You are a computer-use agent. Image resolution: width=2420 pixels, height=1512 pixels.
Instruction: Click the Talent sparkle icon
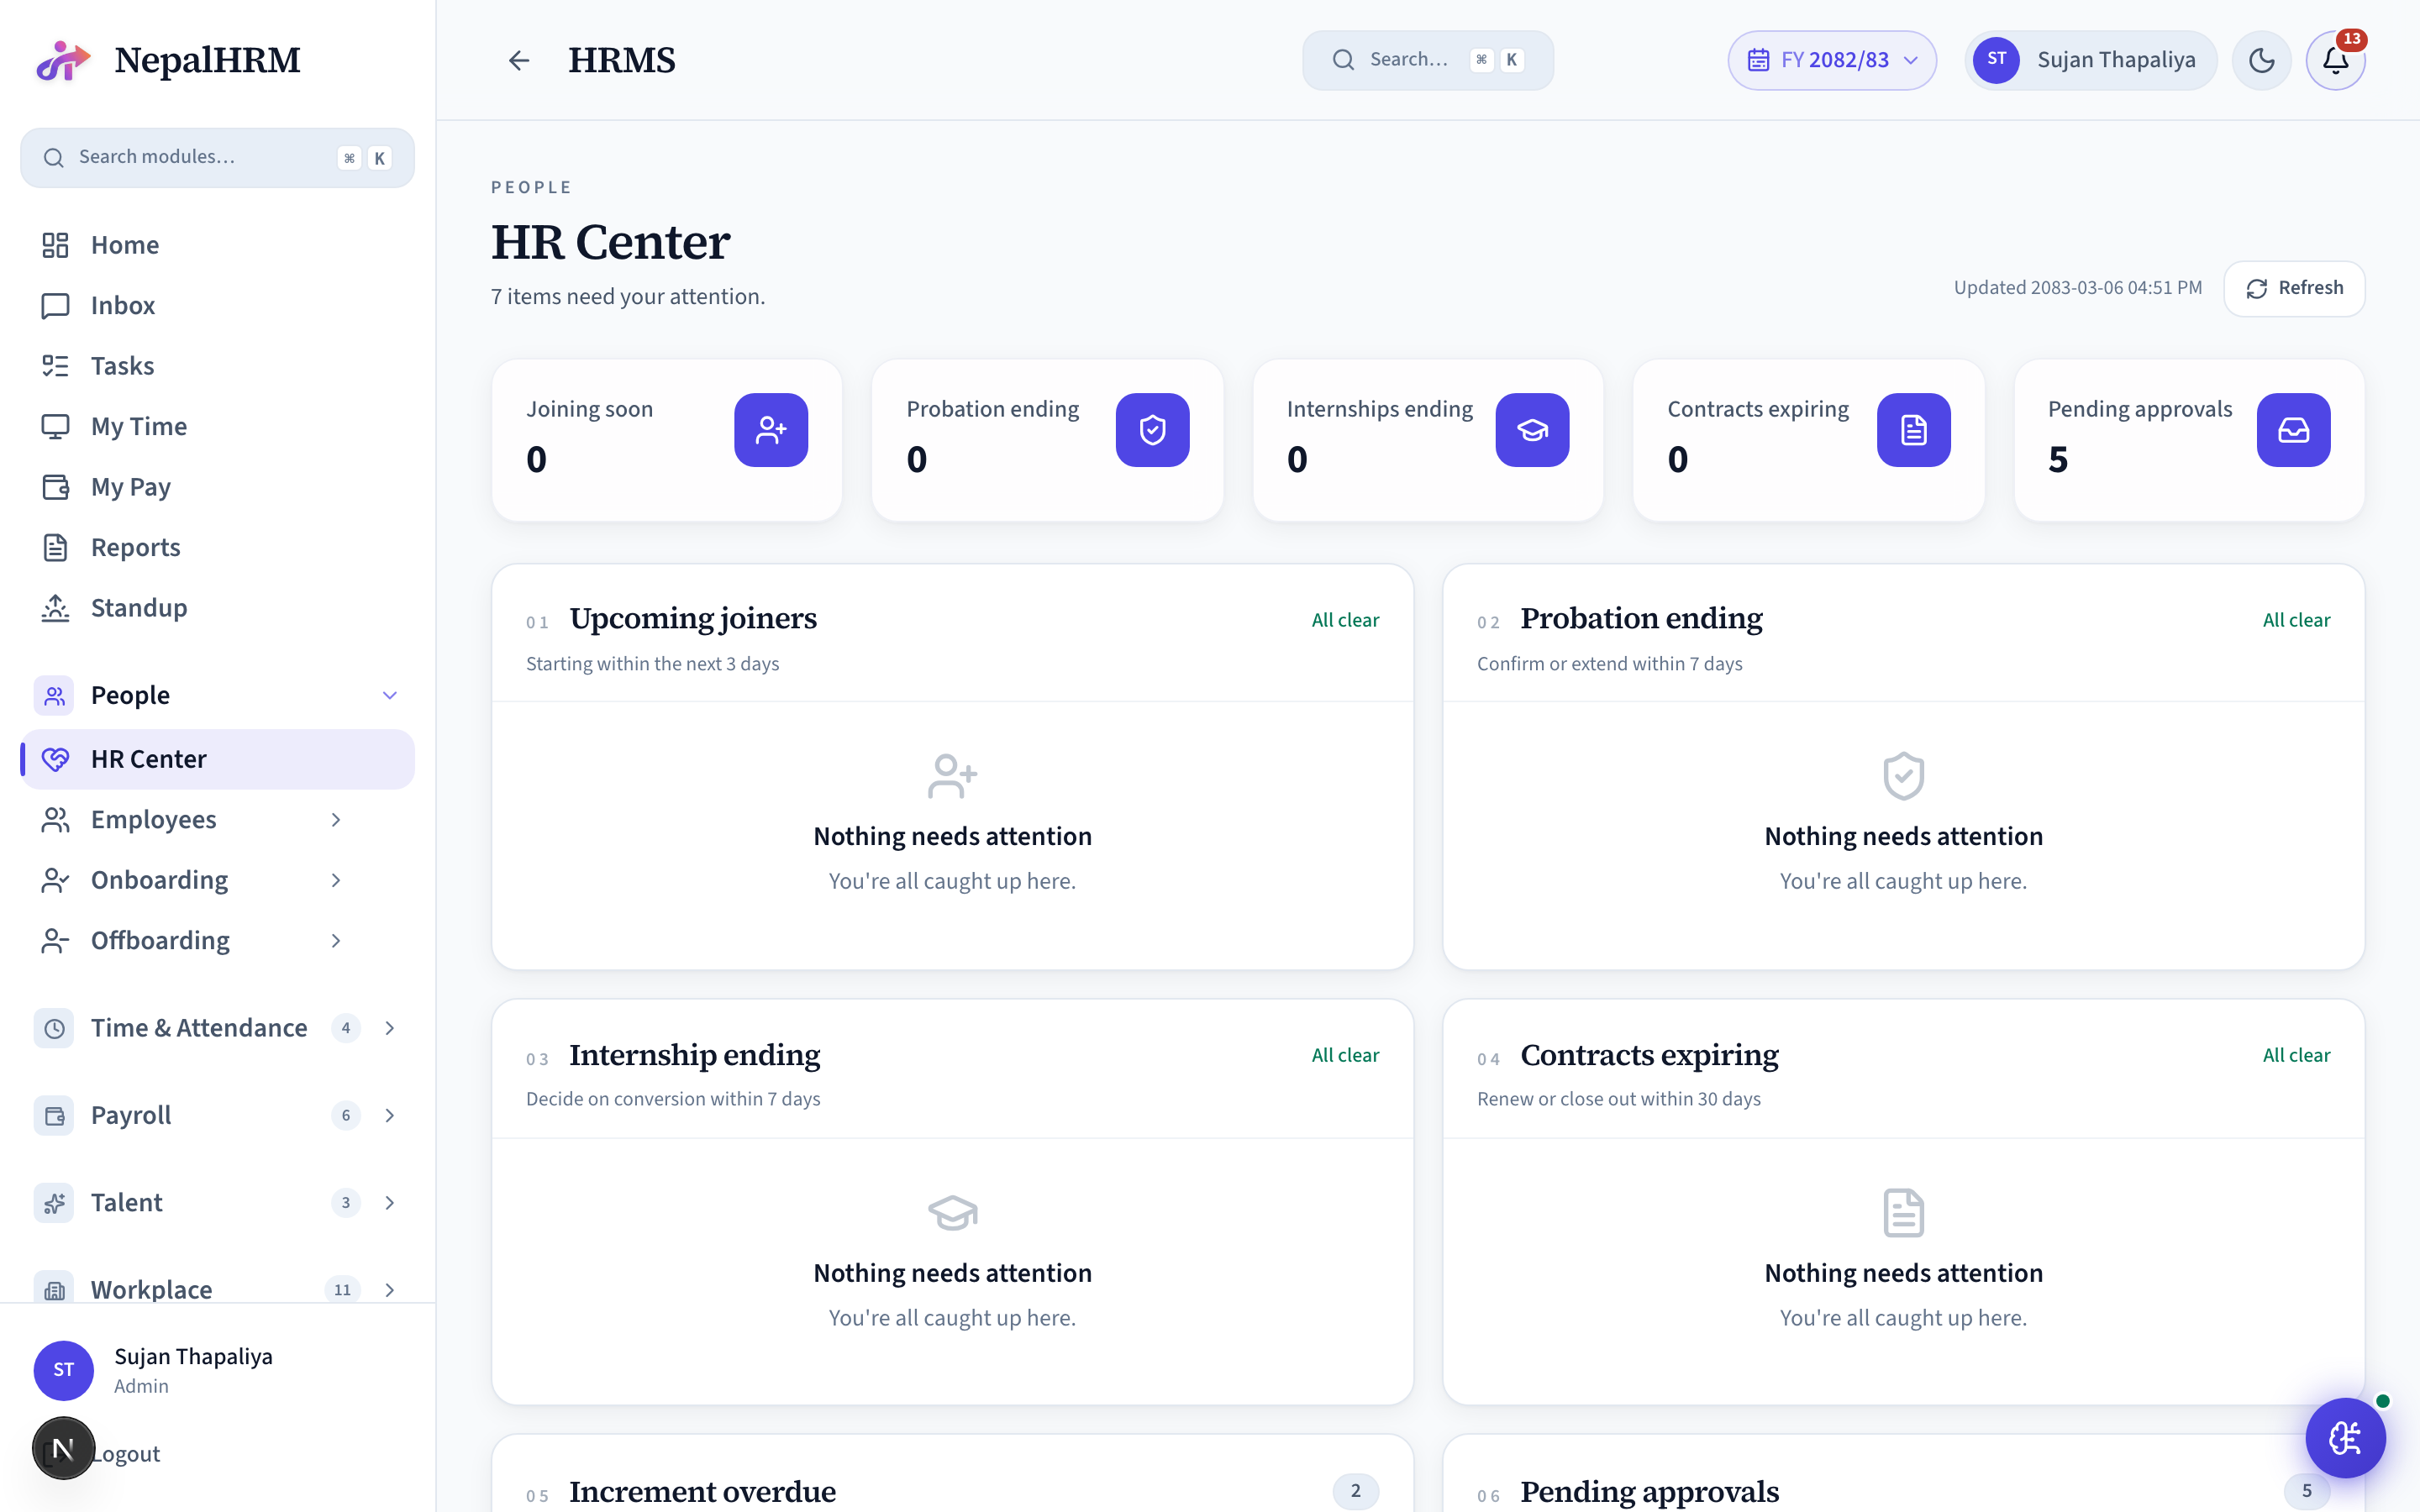(x=54, y=1203)
